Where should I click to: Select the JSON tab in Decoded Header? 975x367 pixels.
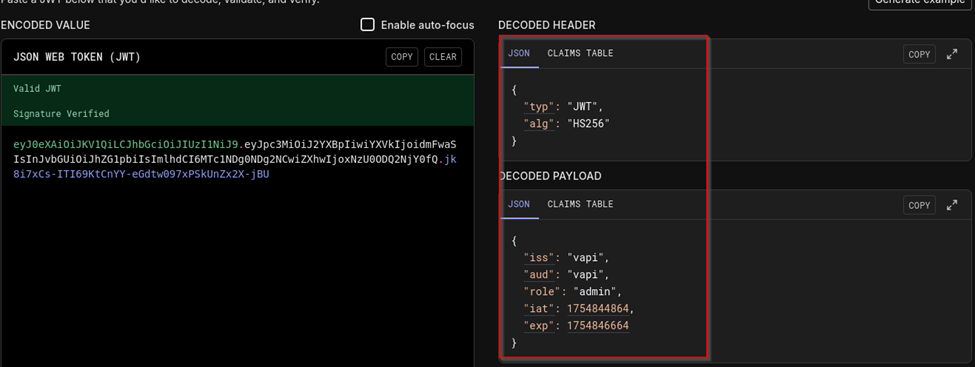519,53
